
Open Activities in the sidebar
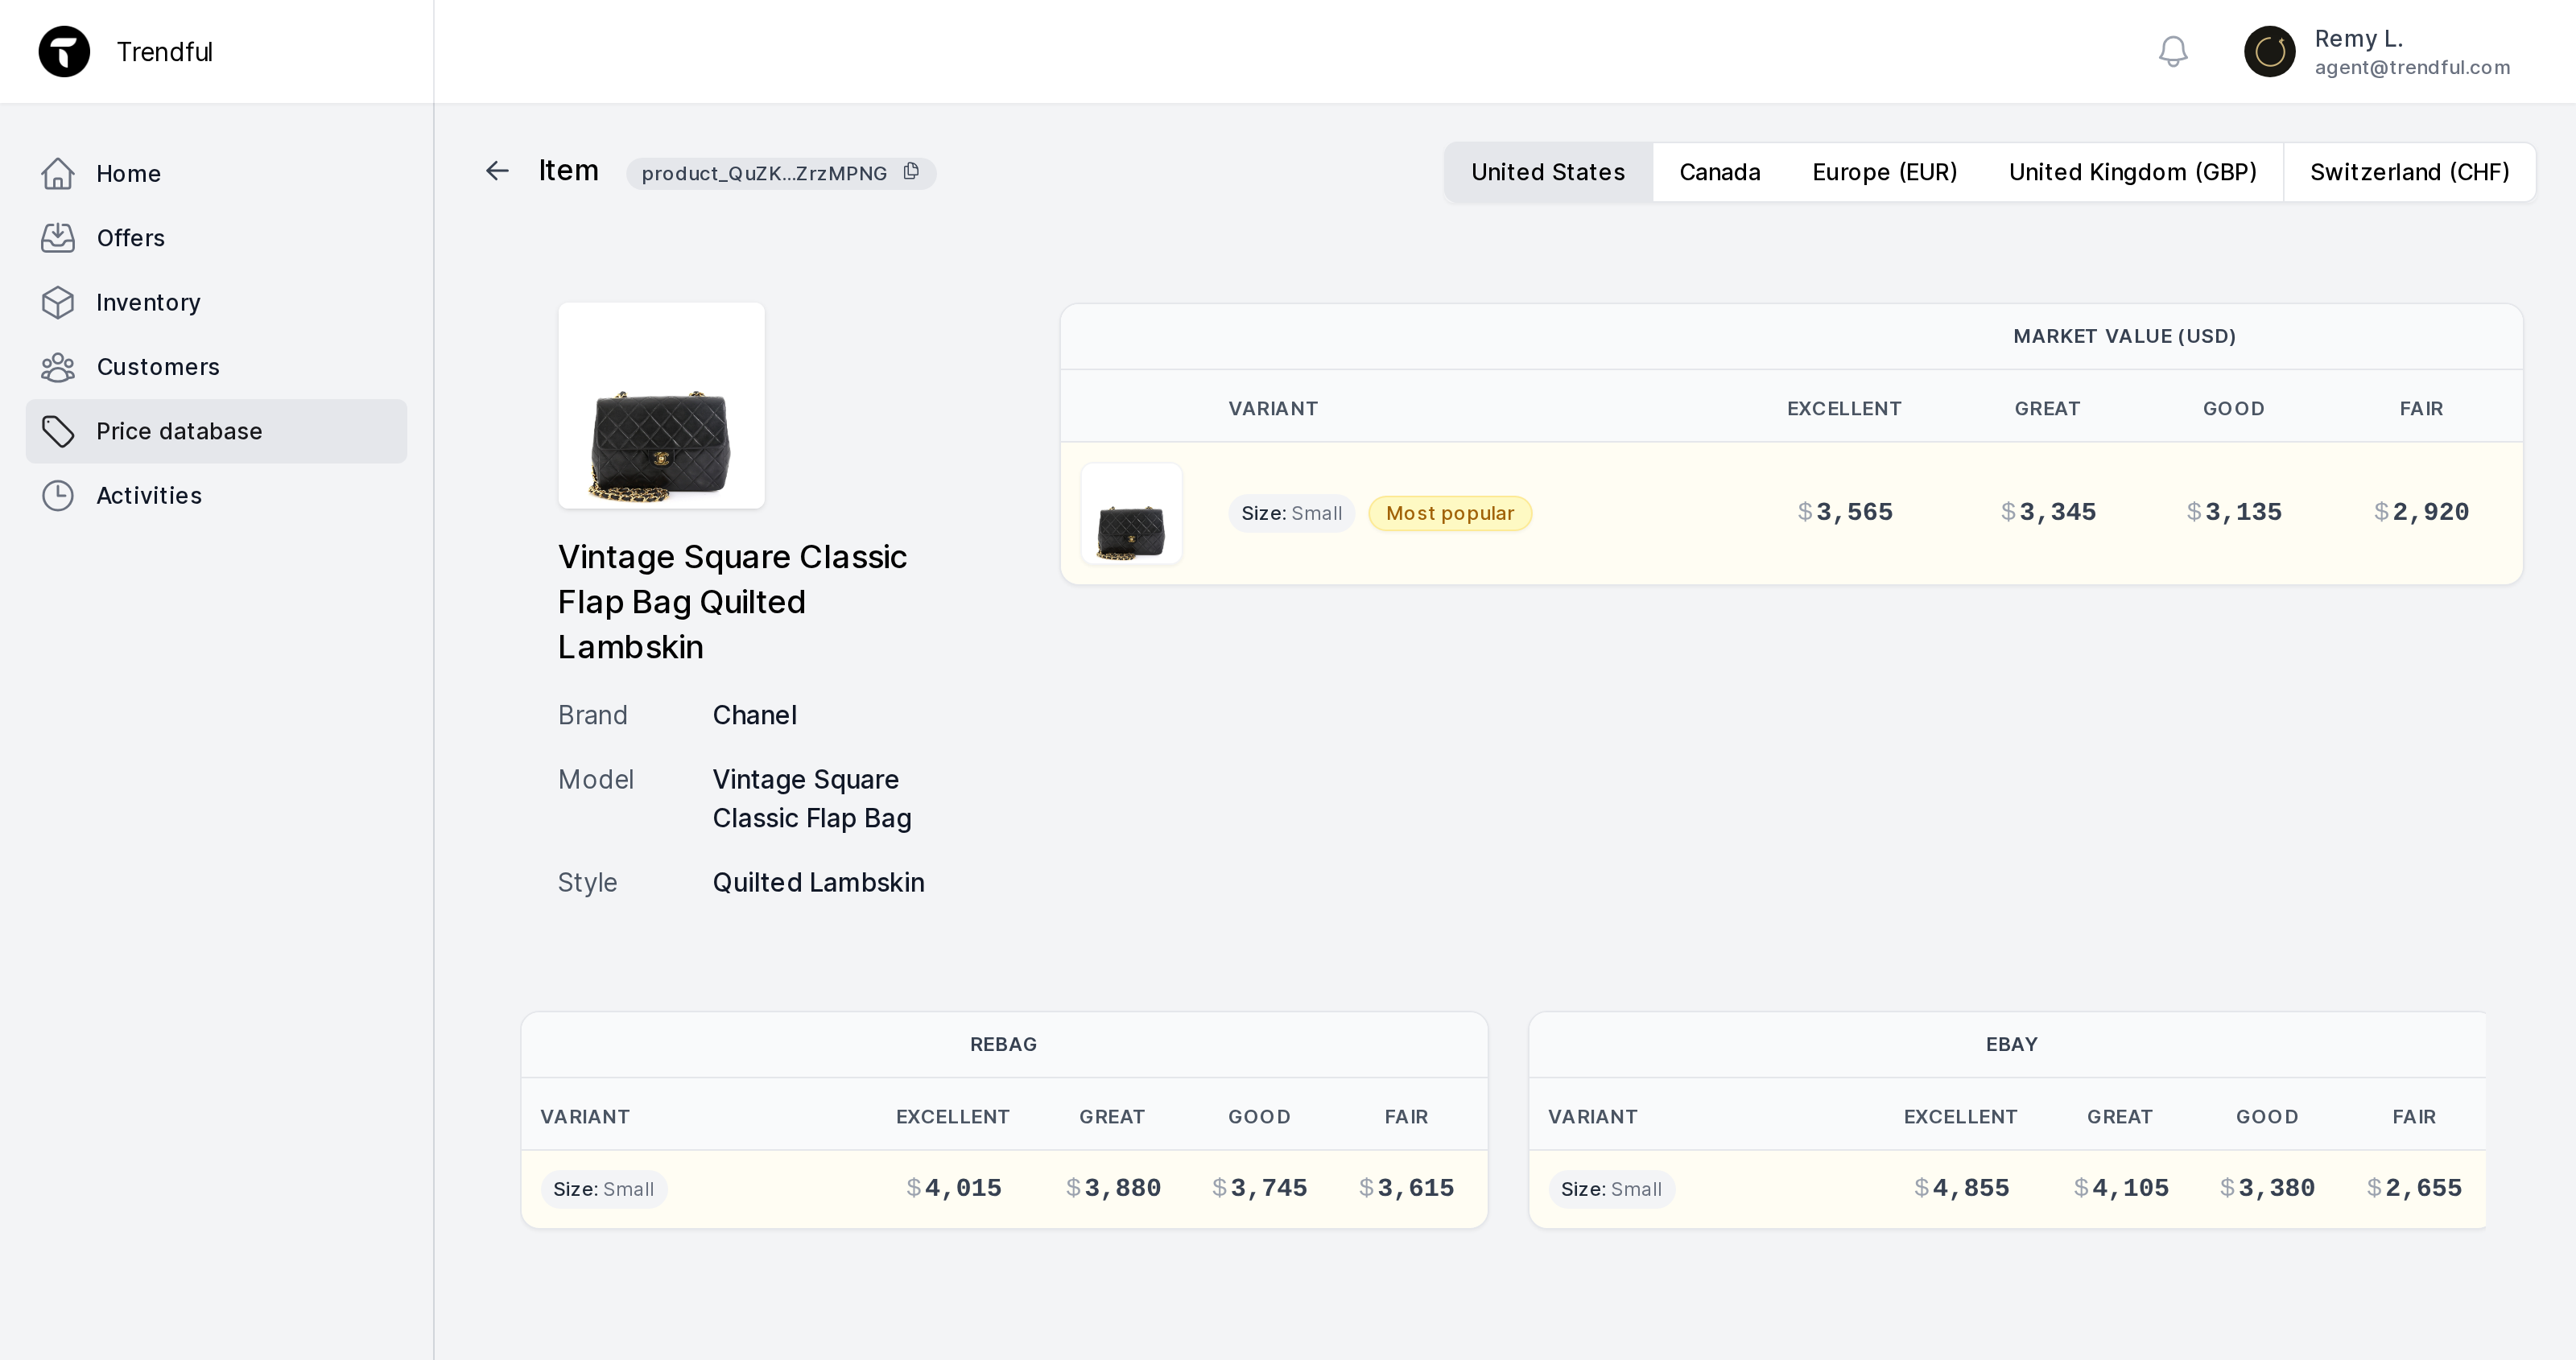point(216,496)
